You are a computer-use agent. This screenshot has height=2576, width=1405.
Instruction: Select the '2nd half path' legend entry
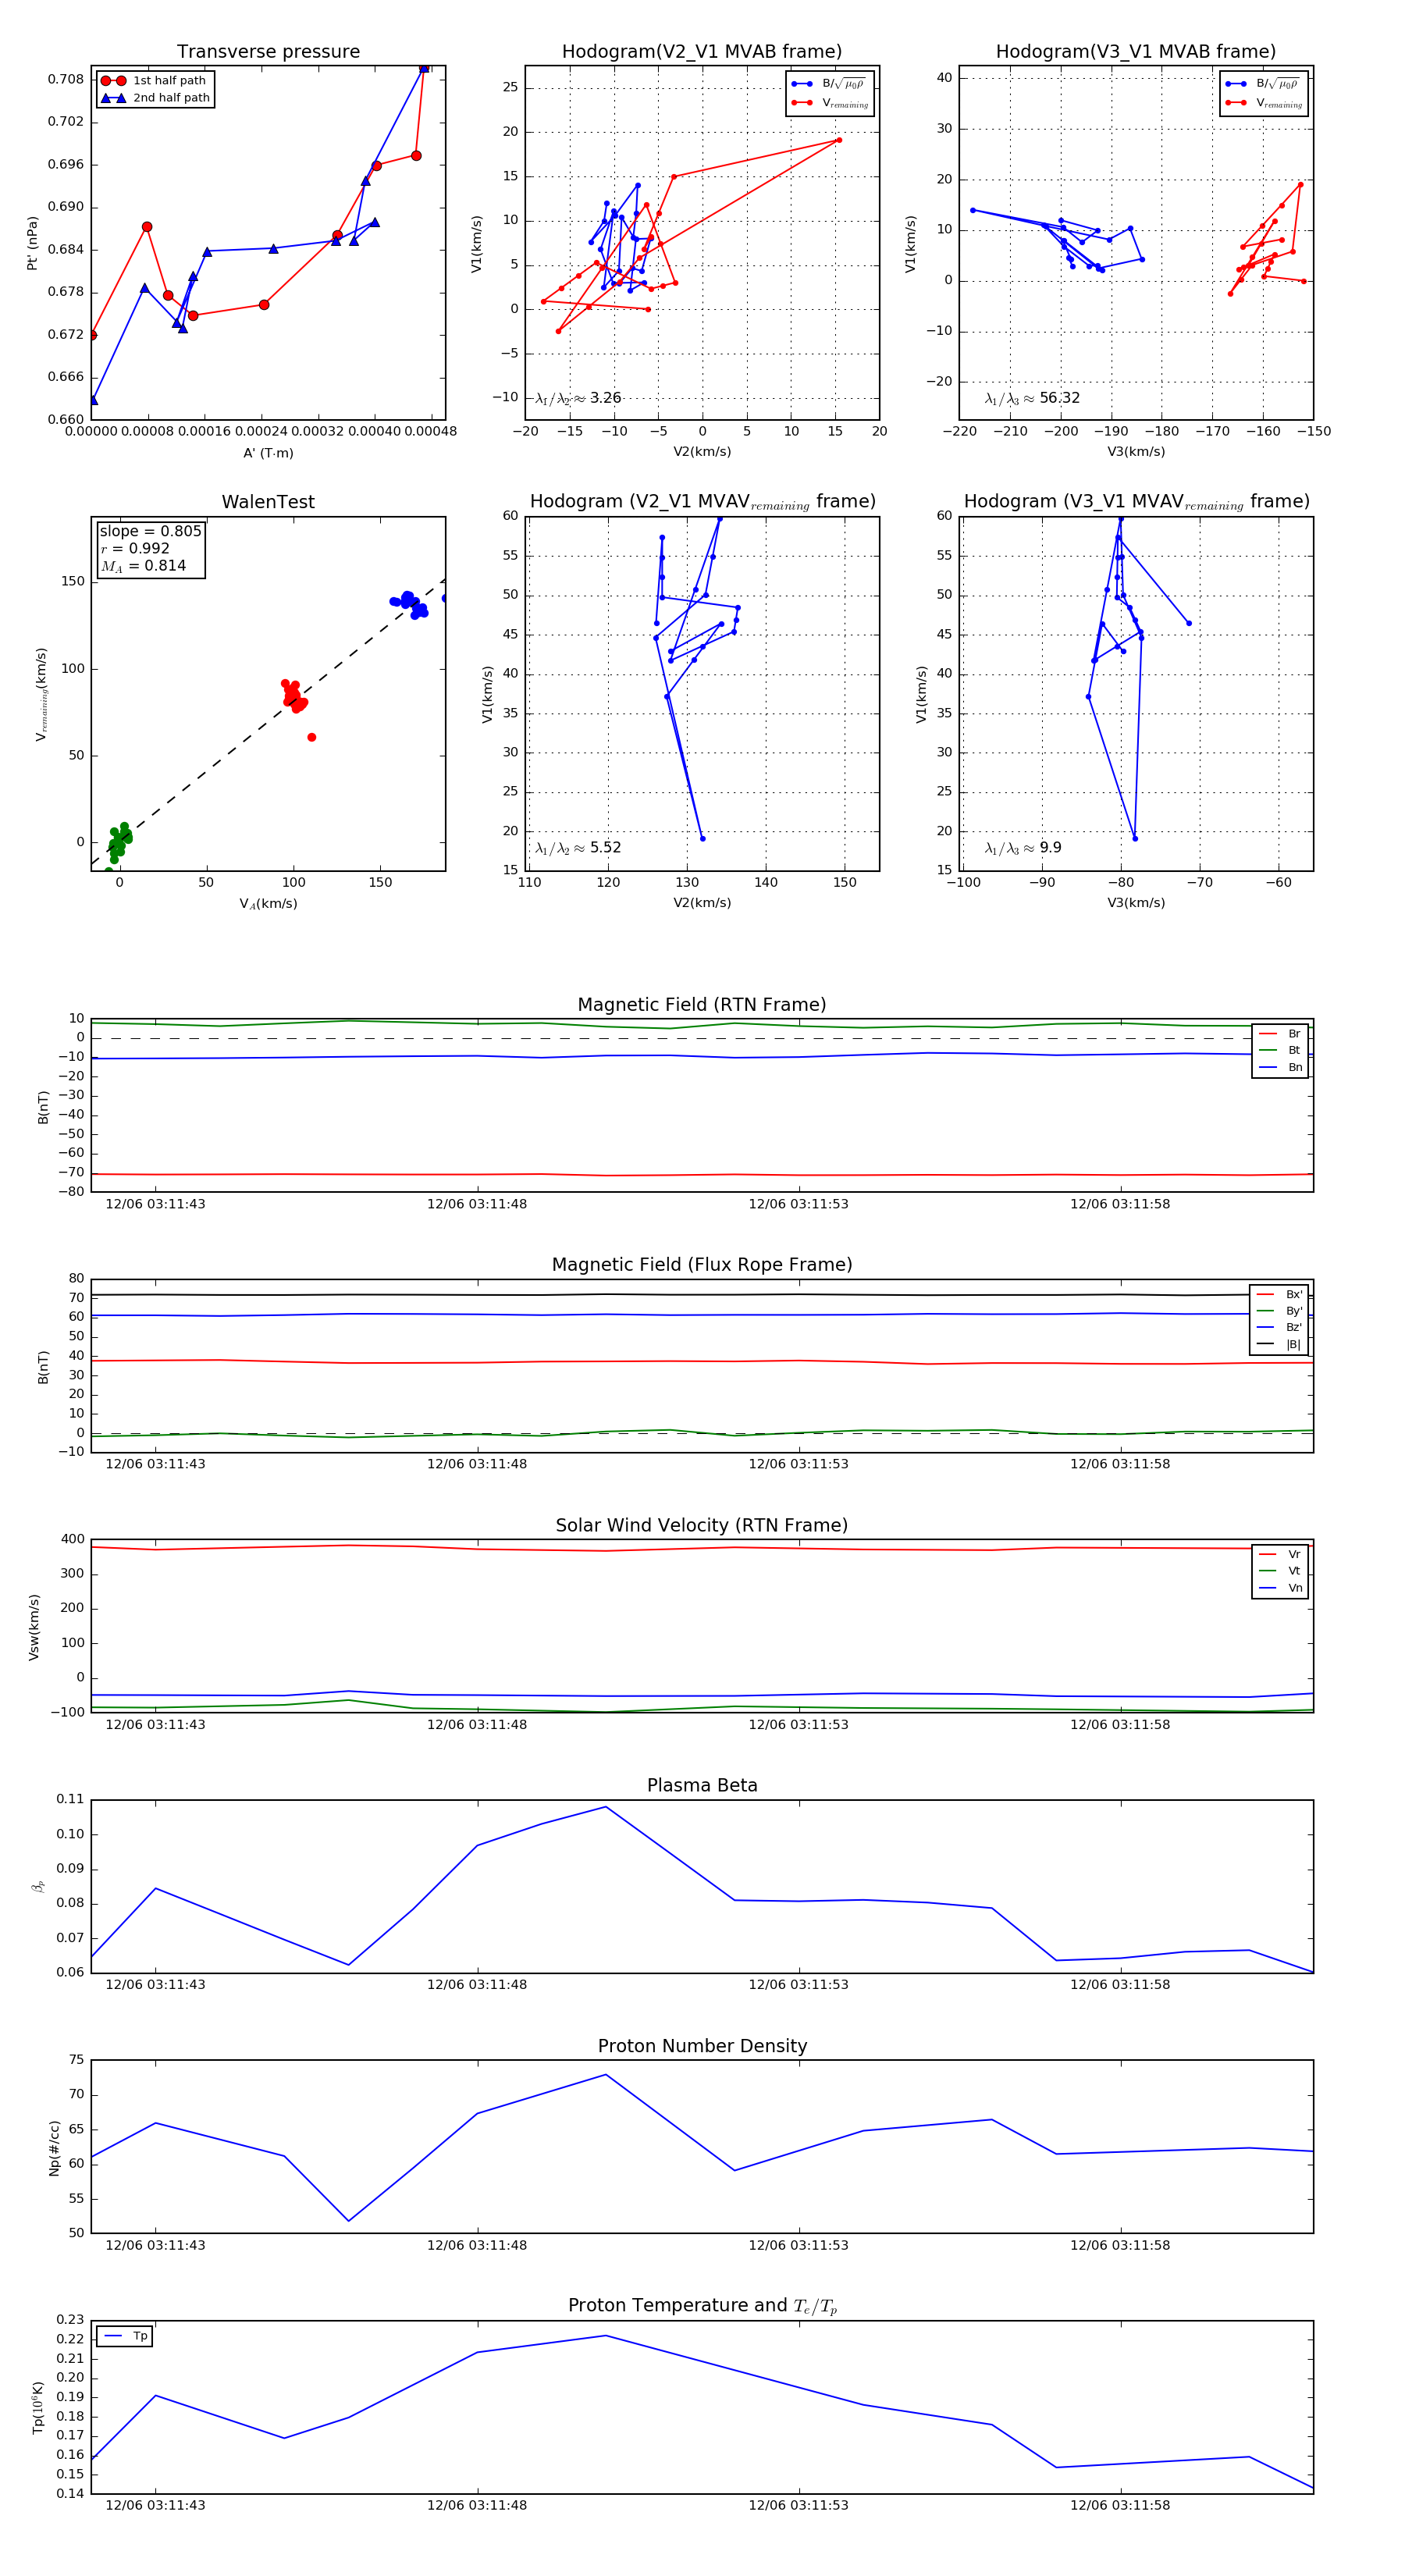click(156, 98)
